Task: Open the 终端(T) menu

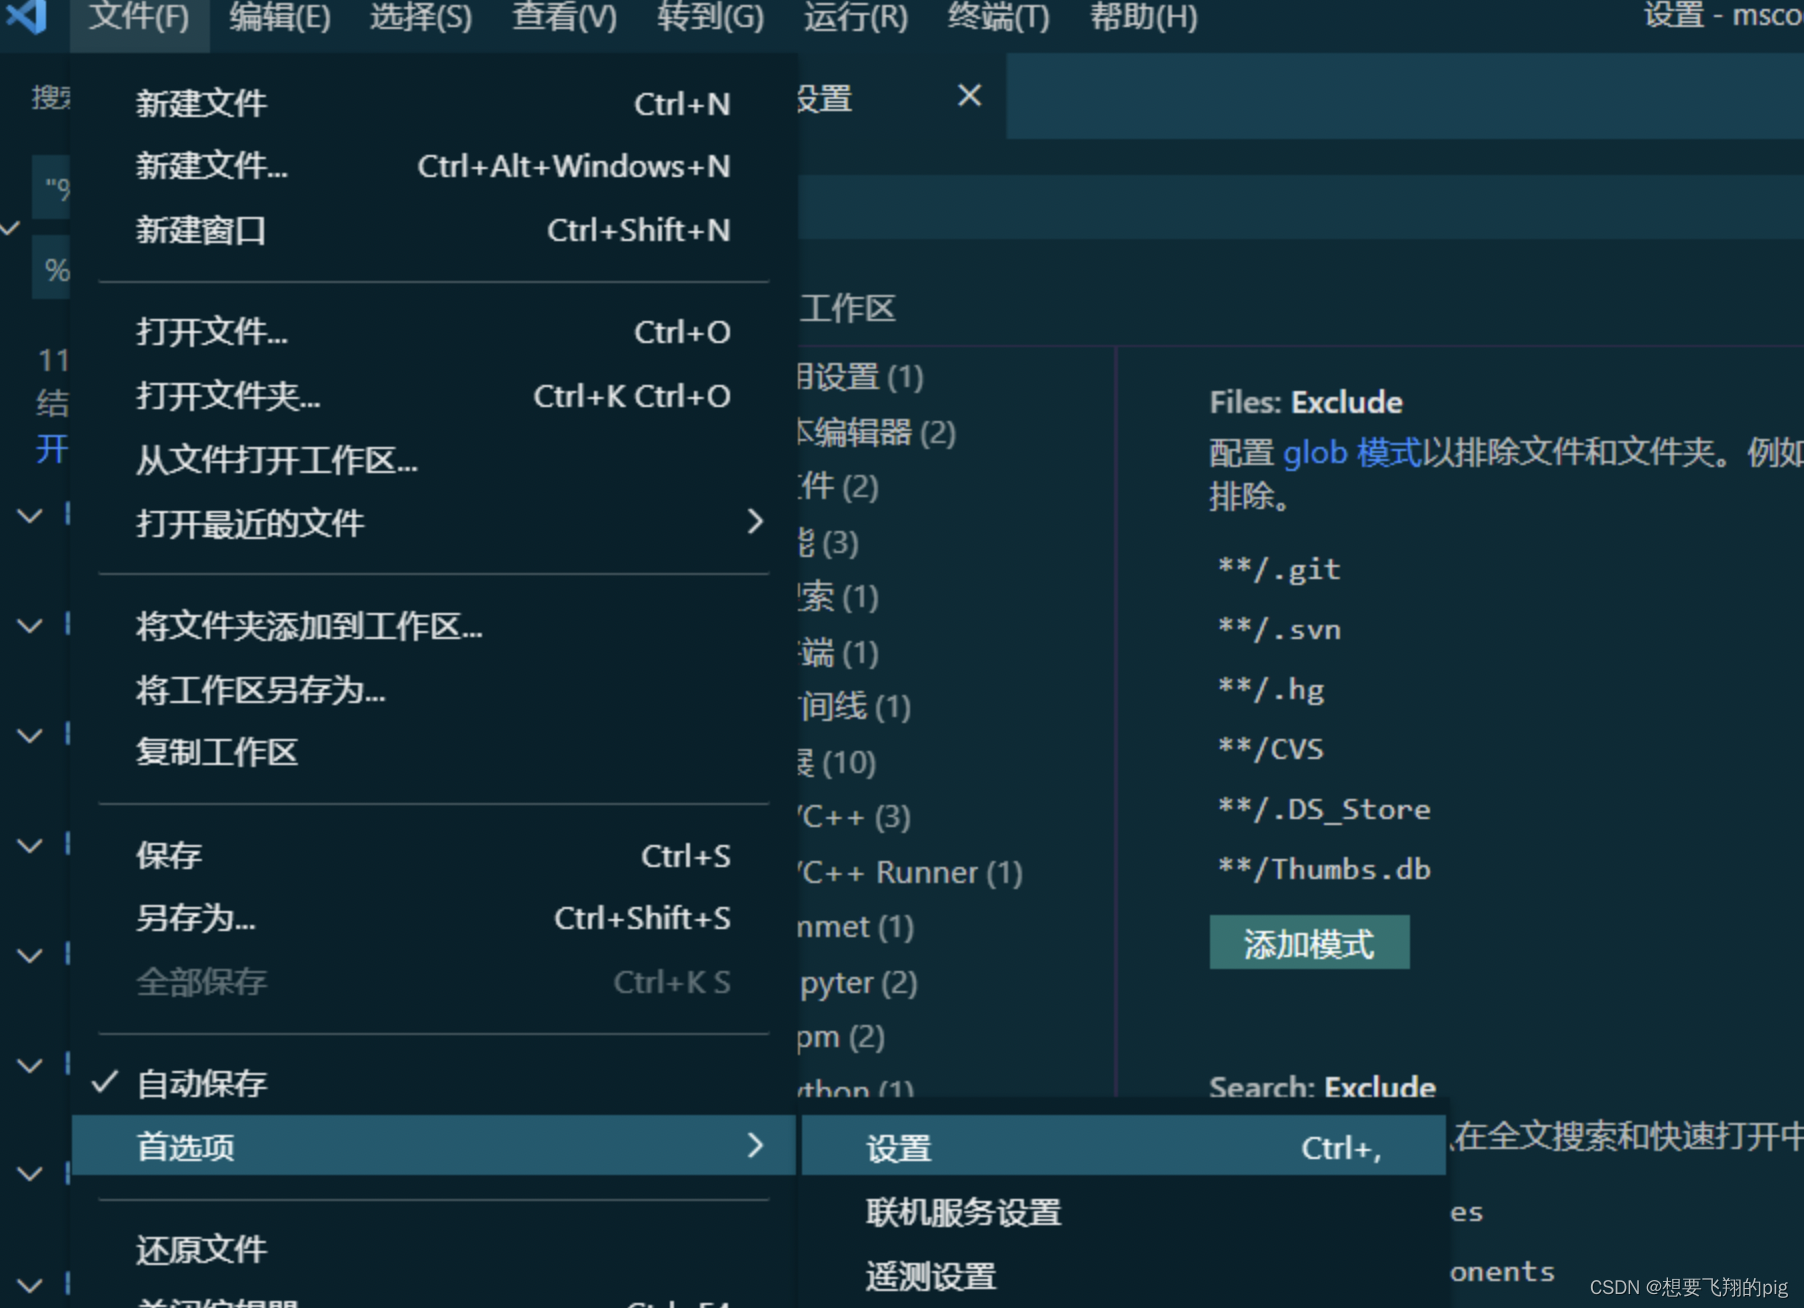Action: pyautogui.click(x=999, y=17)
